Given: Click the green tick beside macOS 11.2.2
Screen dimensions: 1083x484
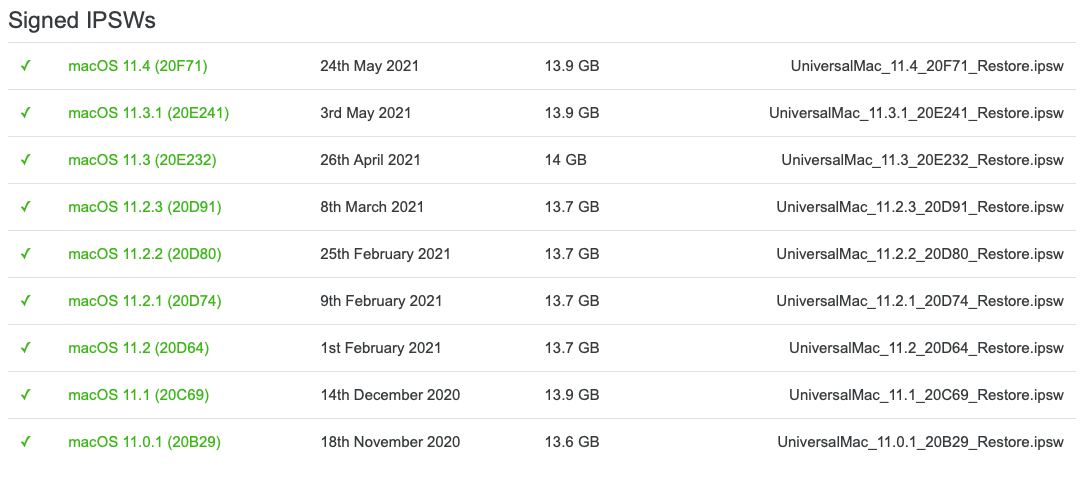Looking at the screenshot, I should [26, 254].
